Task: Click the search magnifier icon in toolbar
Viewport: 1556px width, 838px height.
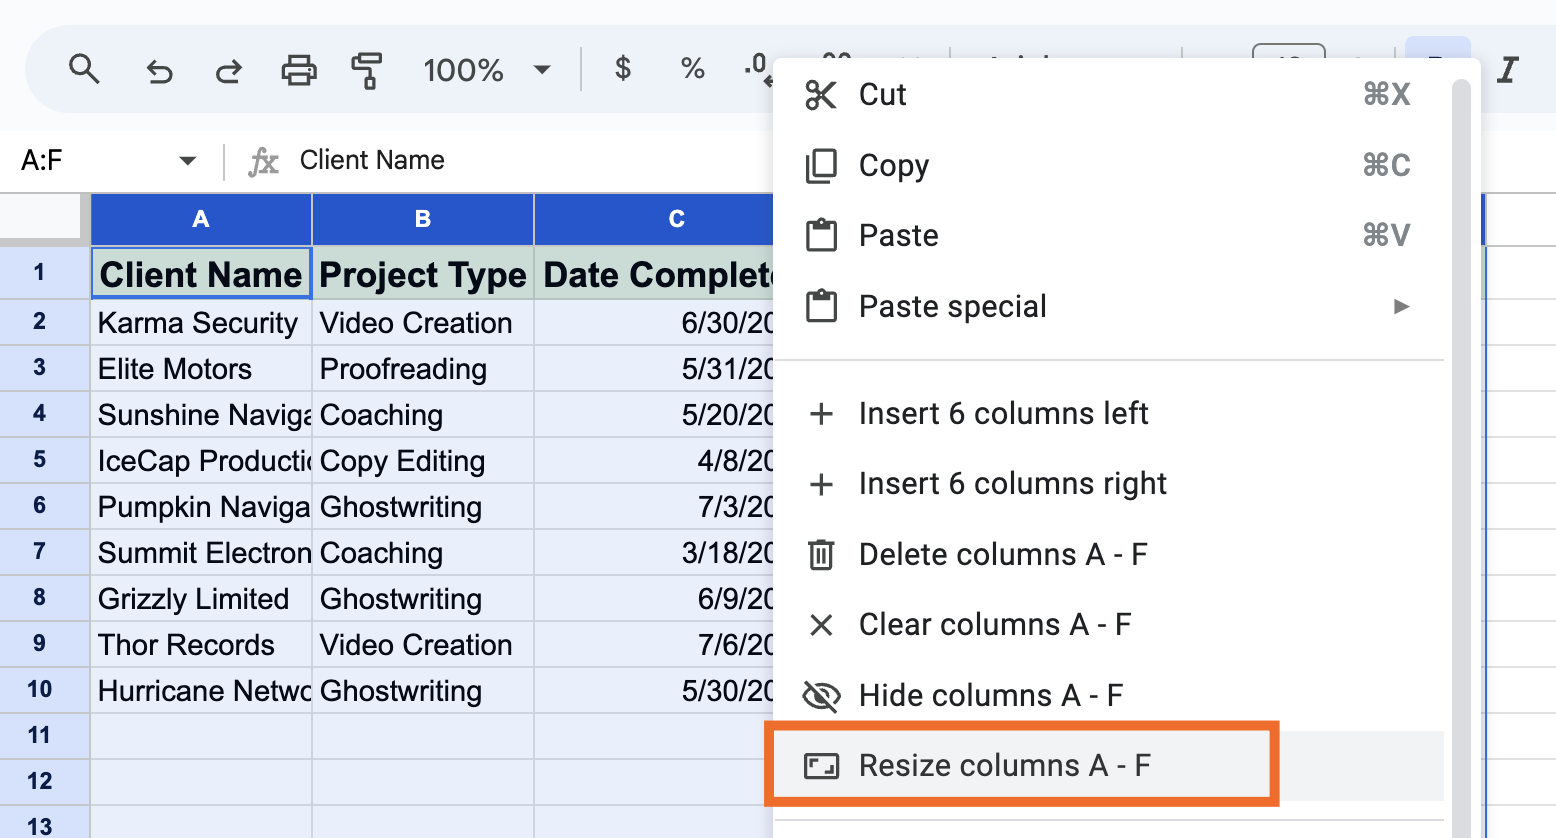Action: (84, 70)
